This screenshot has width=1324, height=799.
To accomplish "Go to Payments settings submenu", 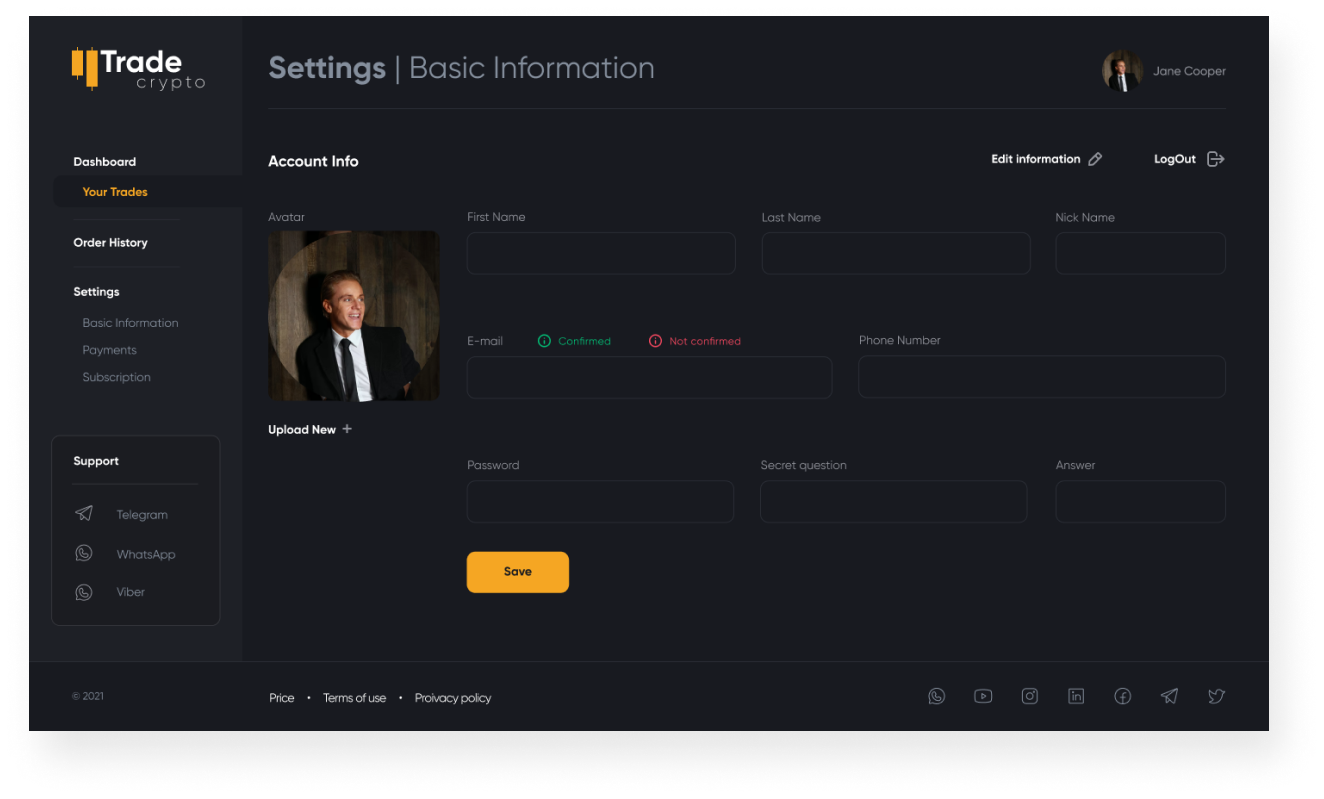I will [x=110, y=350].
